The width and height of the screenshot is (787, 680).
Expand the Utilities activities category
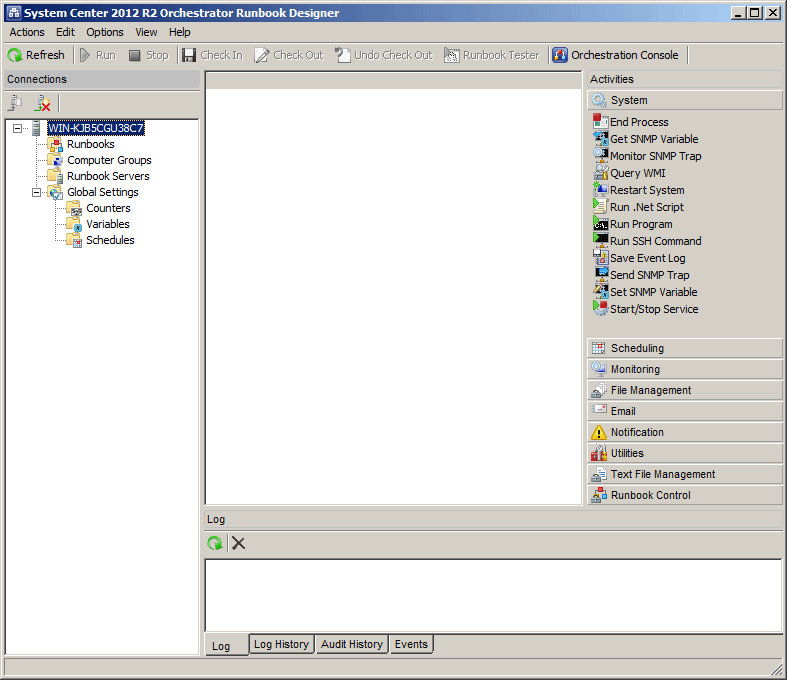pos(685,454)
